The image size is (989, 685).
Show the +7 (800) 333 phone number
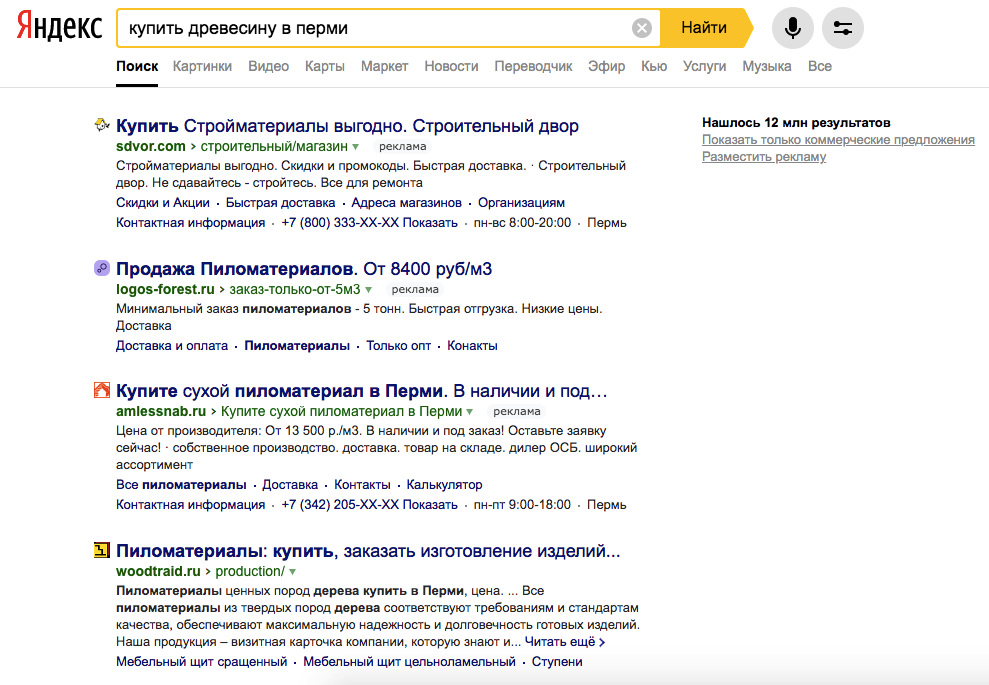point(369,223)
